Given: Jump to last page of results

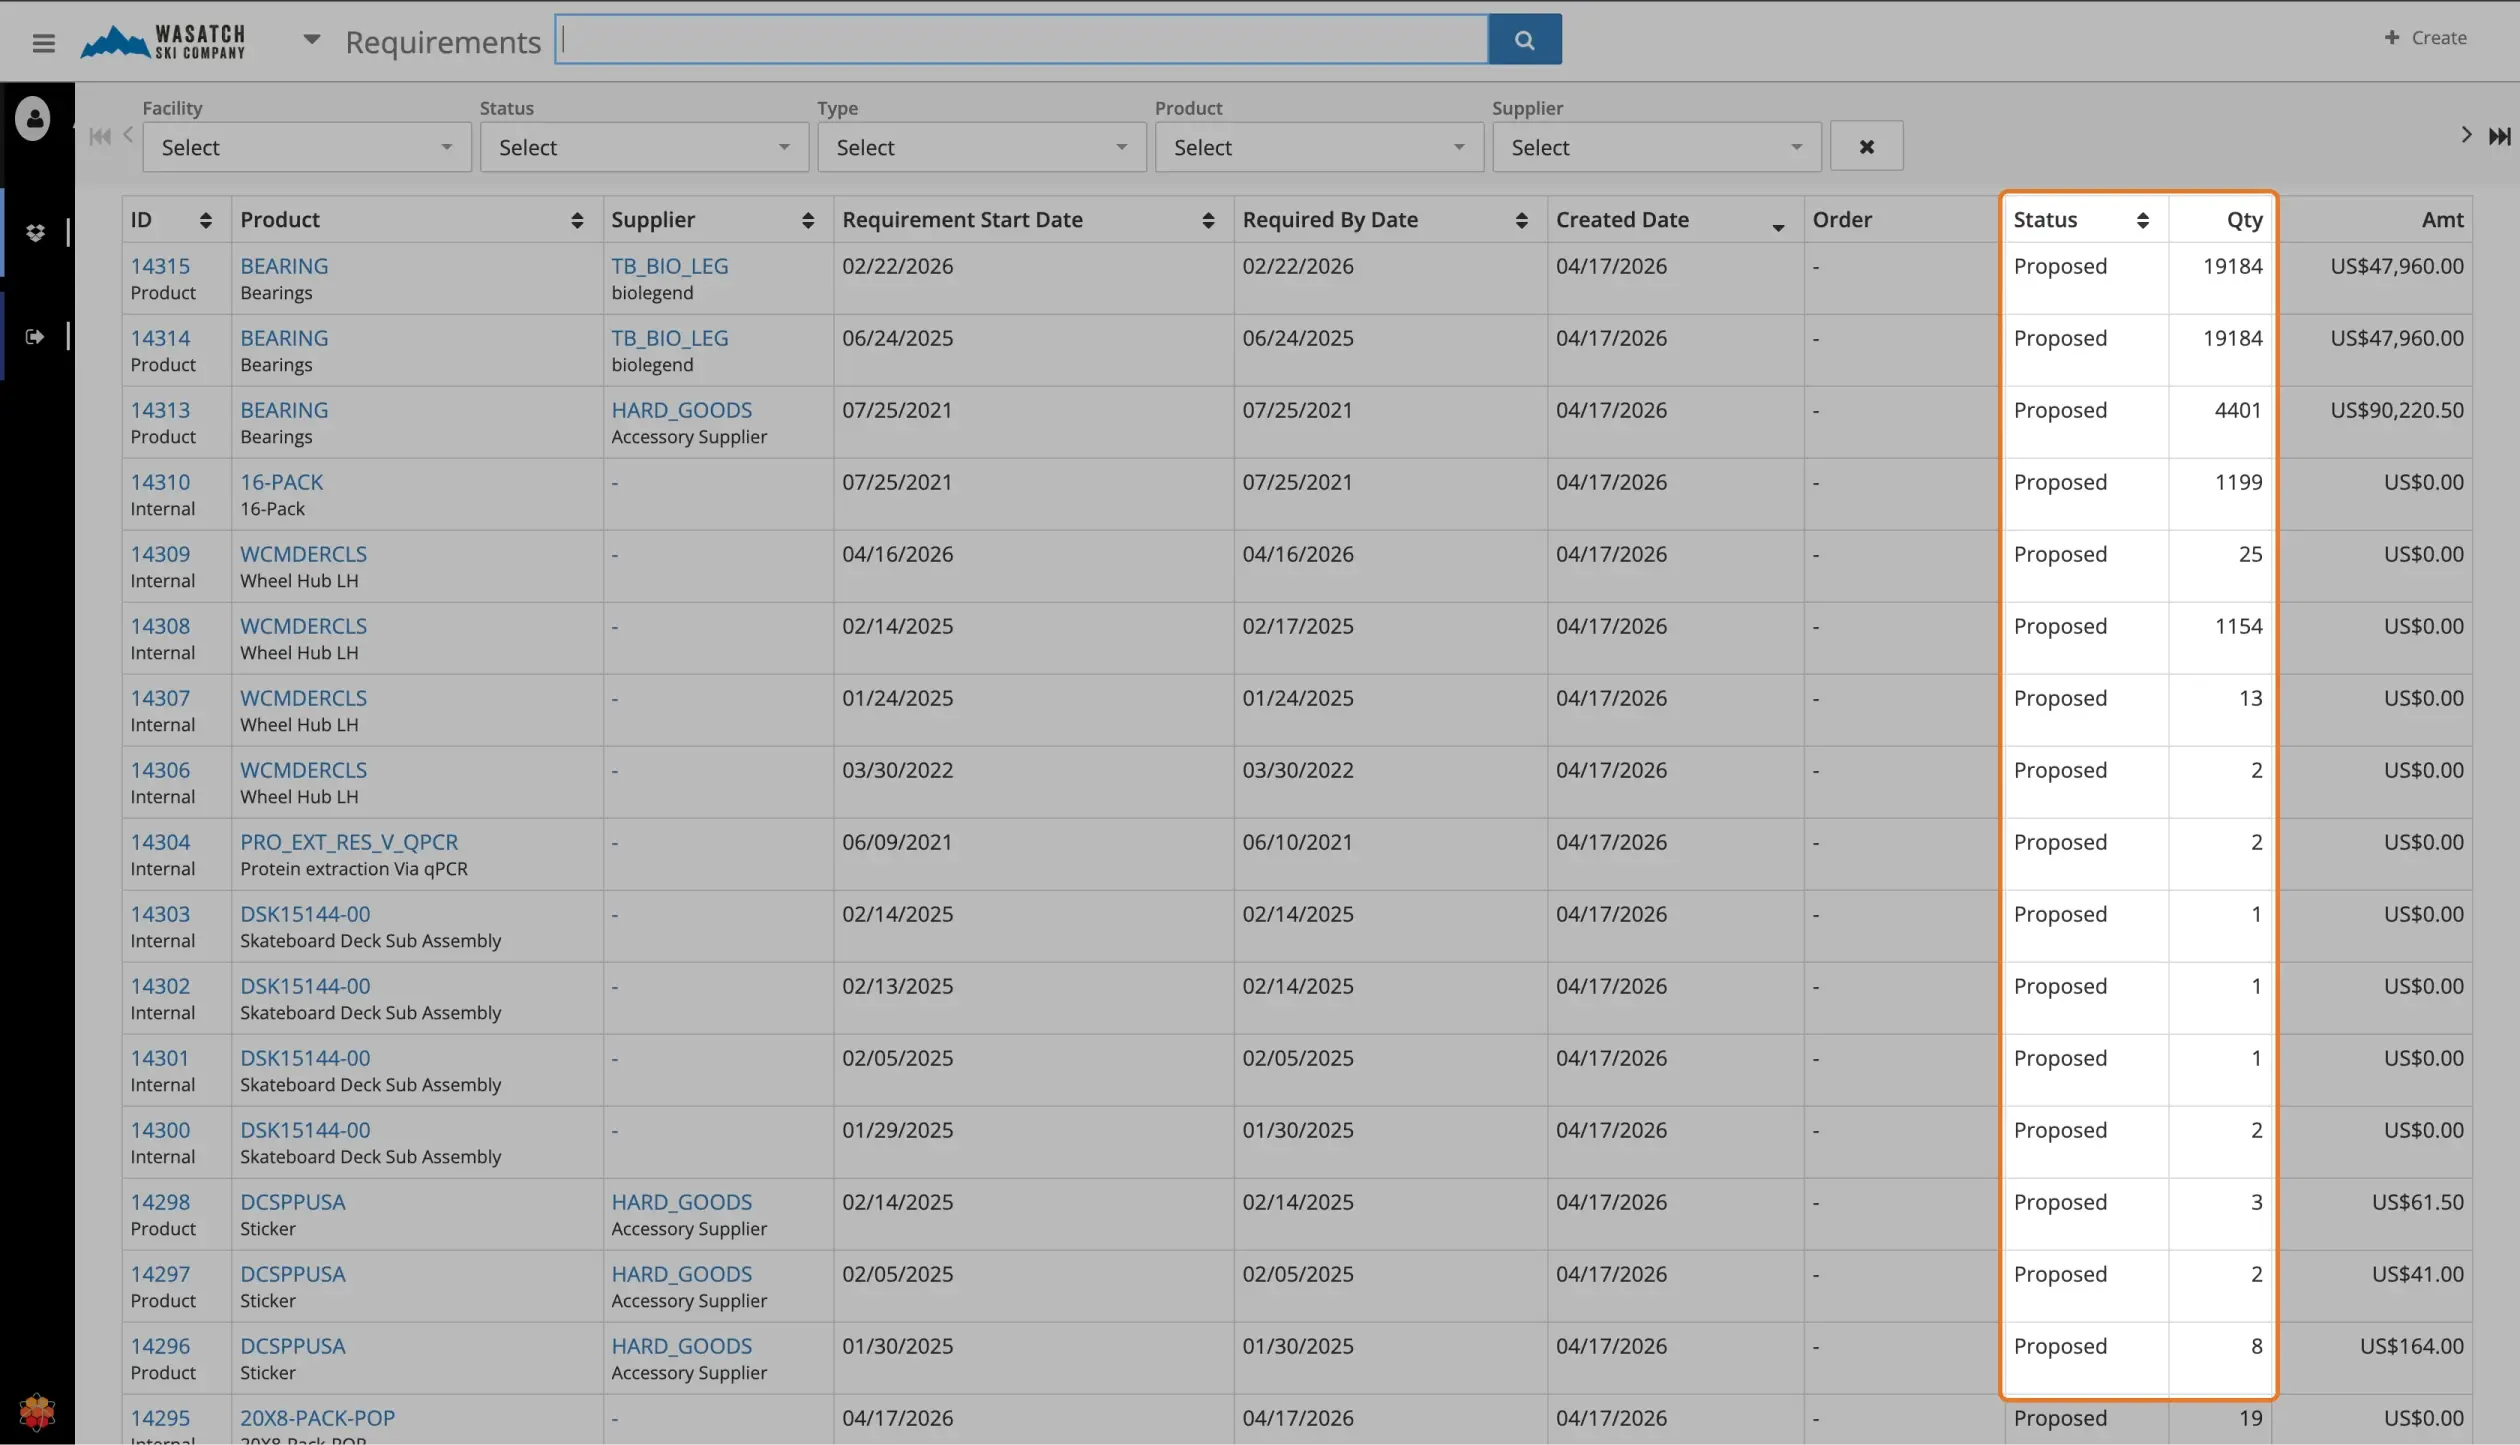Looking at the screenshot, I should 2499,136.
